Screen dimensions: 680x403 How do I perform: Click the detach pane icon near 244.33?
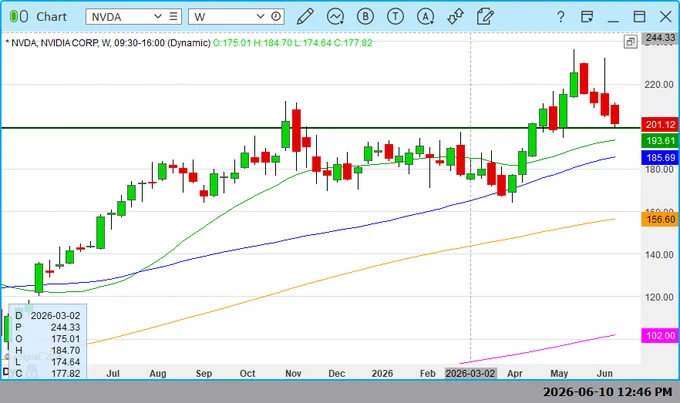tap(631, 42)
